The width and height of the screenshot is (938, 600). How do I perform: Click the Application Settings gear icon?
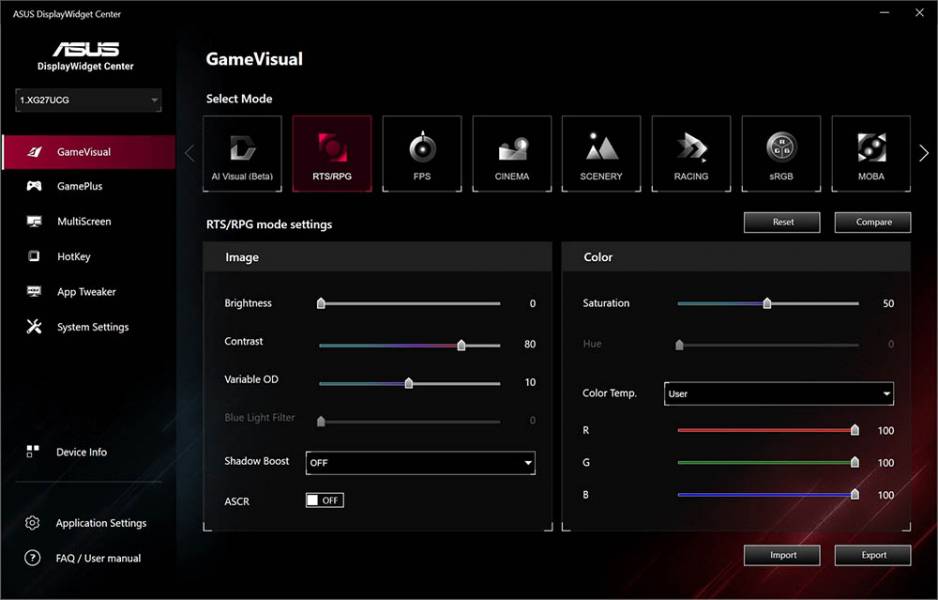[x=32, y=523]
